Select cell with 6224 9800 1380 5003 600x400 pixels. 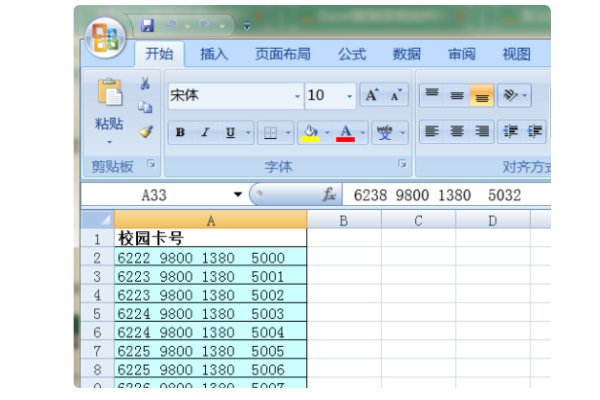(x=210, y=313)
